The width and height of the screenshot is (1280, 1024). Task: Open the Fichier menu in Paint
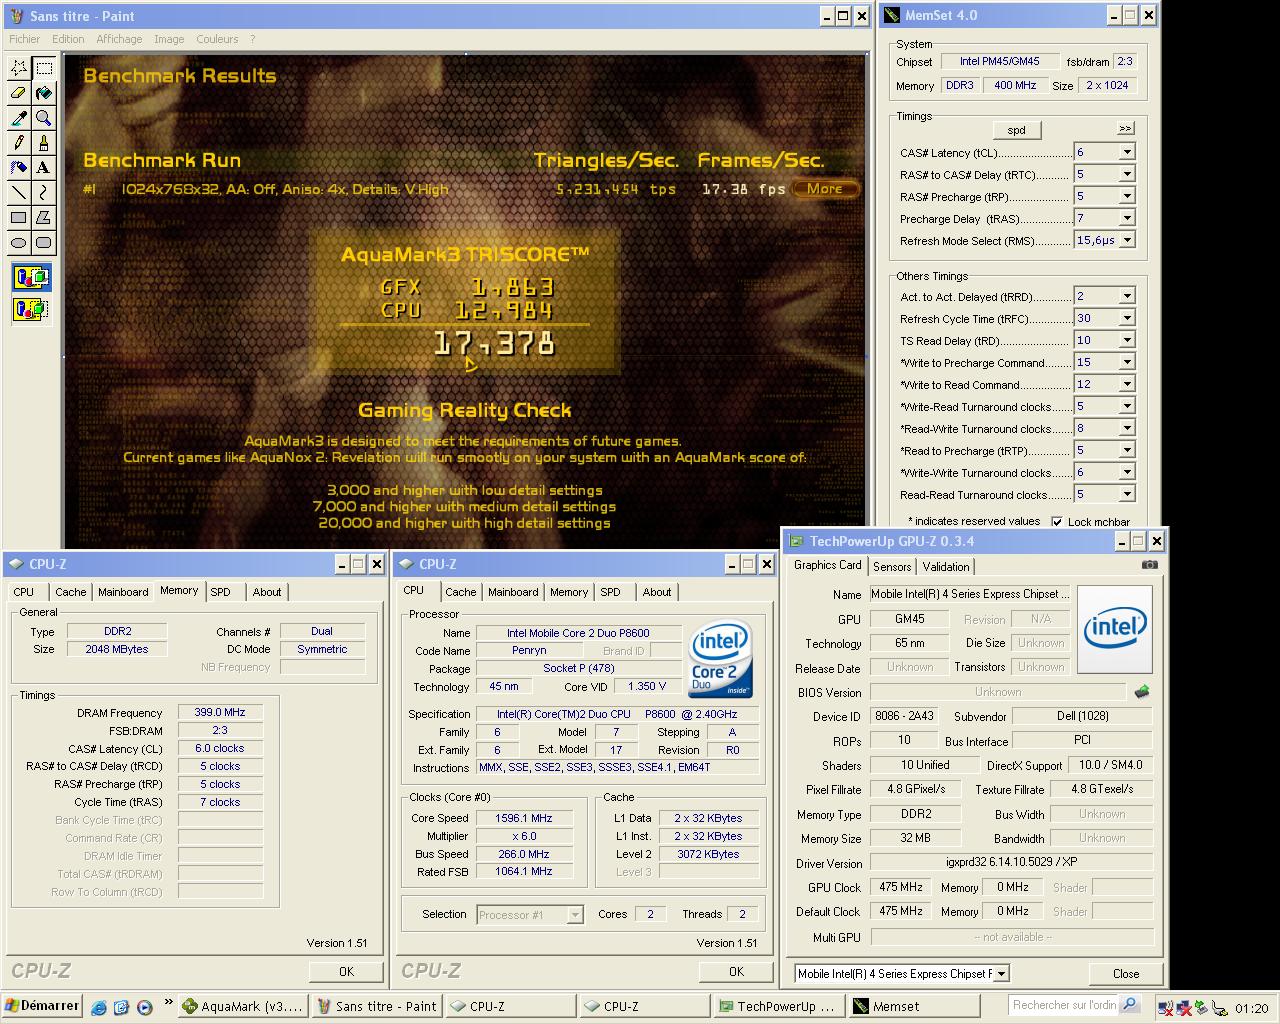[25, 39]
